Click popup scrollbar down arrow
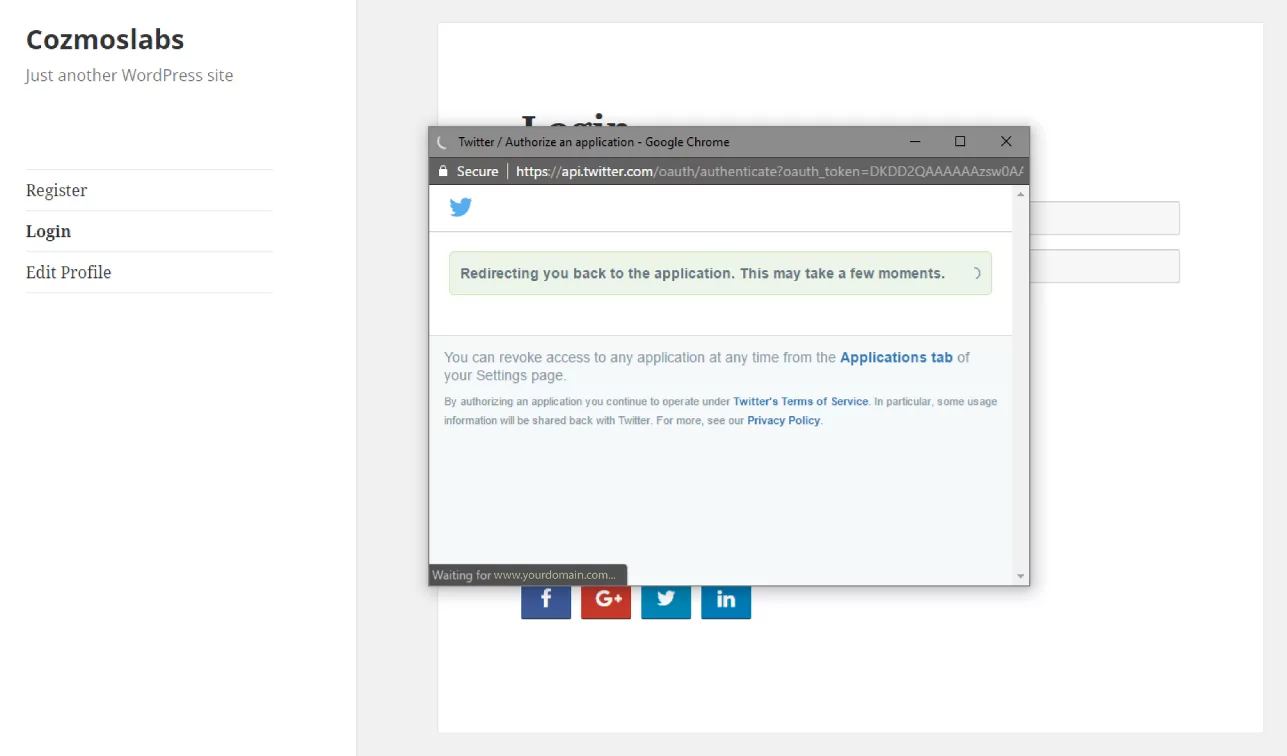The height and width of the screenshot is (756, 1287). (x=1020, y=576)
